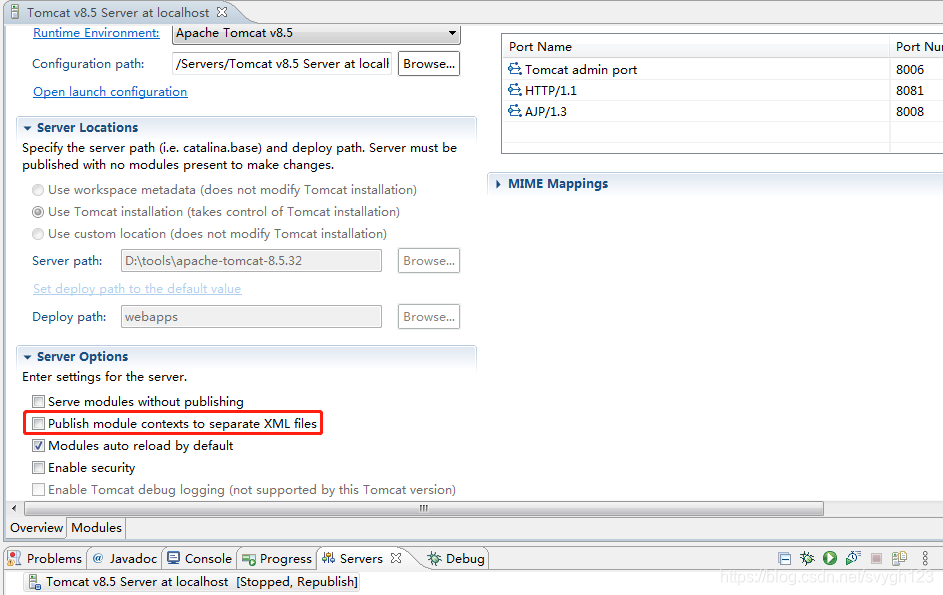Expand the MIME Mappings section

pos(498,184)
